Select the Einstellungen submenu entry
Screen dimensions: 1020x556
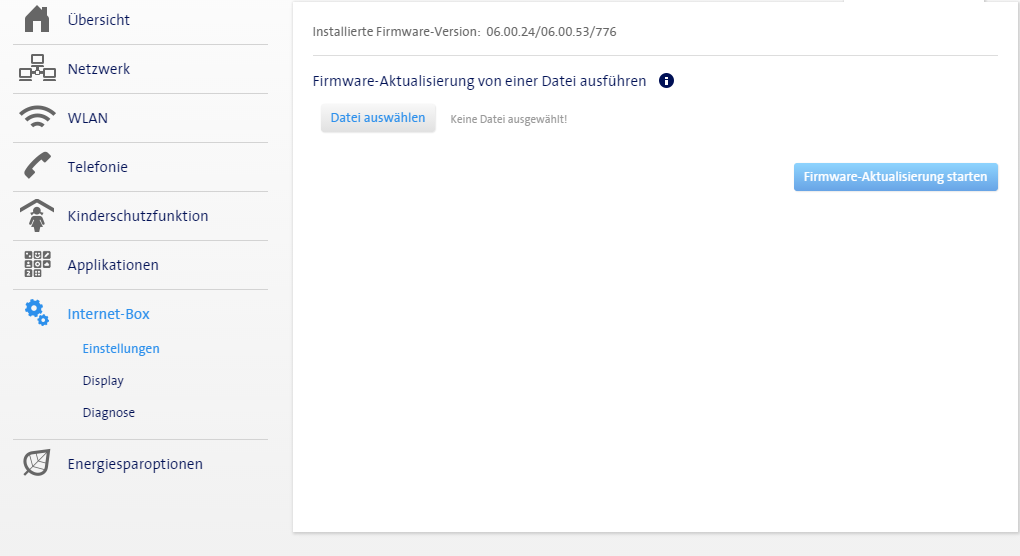pos(121,349)
